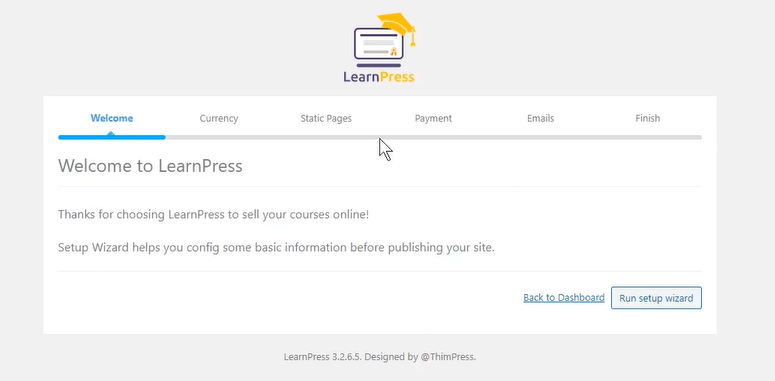Viewport: 775px width, 381px height.
Task: Click the LearnPress 3.2.6.5 footer text
Action: pyautogui.click(x=380, y=357)
